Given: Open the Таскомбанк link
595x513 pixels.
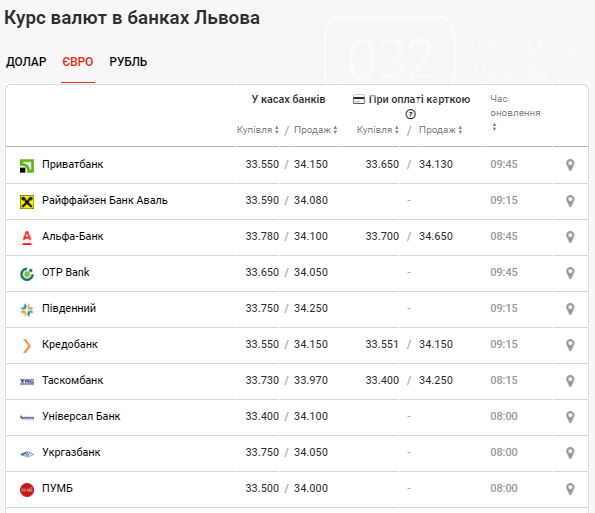Looking at the screenshot, I should coord(72,381).
